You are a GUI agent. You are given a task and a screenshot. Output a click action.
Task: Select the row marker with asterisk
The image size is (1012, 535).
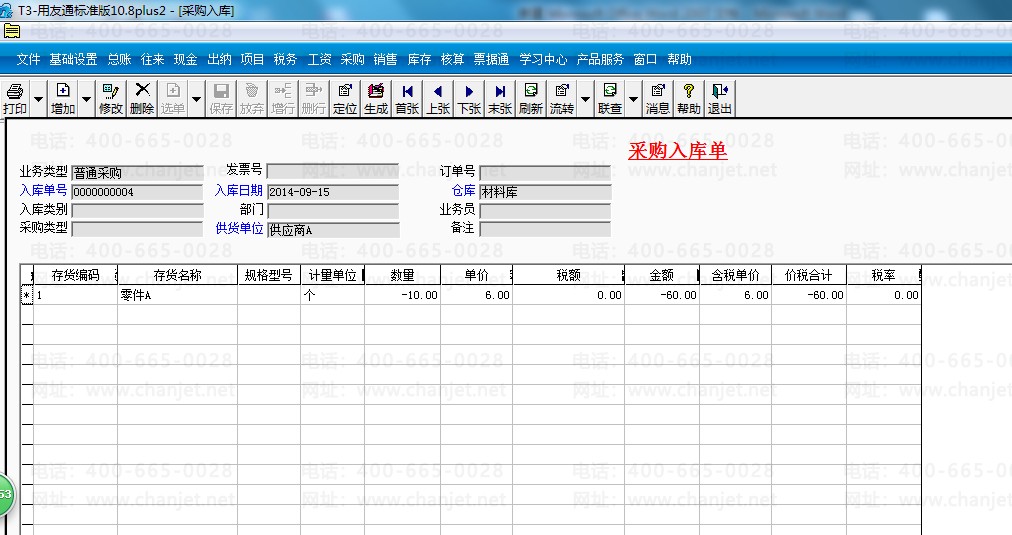pos(26,296)
